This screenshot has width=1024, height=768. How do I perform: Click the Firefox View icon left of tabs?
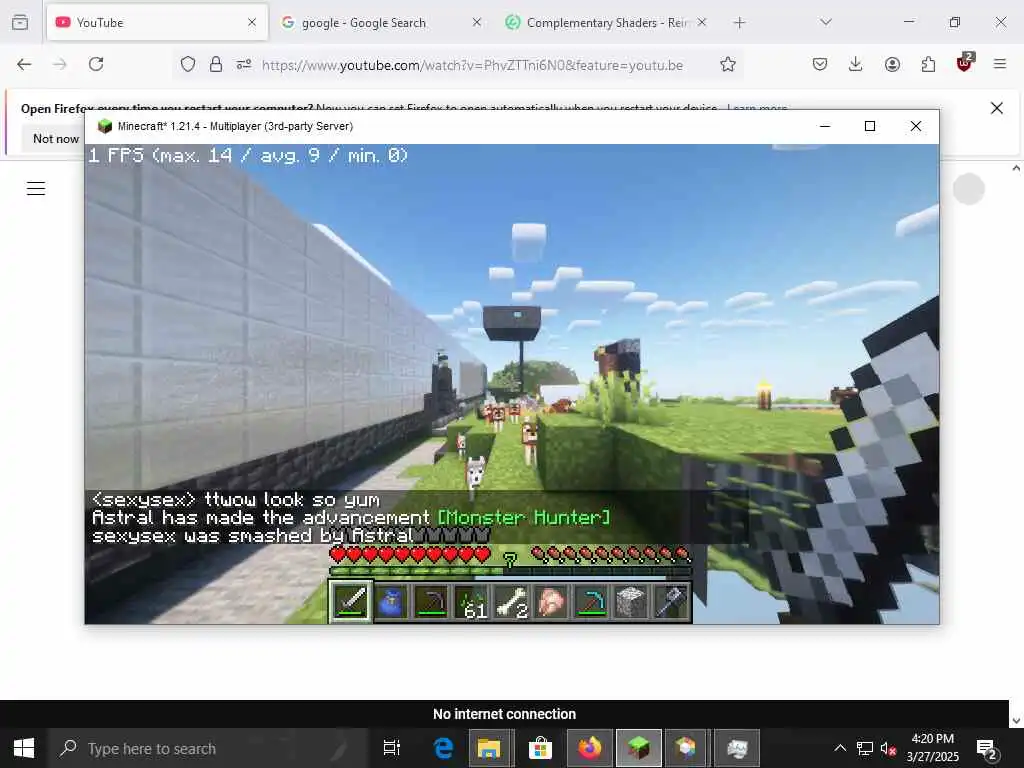[x=20, y=22]
